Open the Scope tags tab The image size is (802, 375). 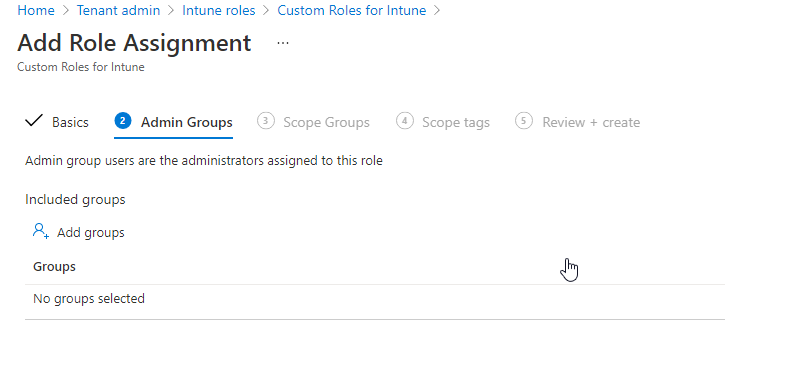456,122
